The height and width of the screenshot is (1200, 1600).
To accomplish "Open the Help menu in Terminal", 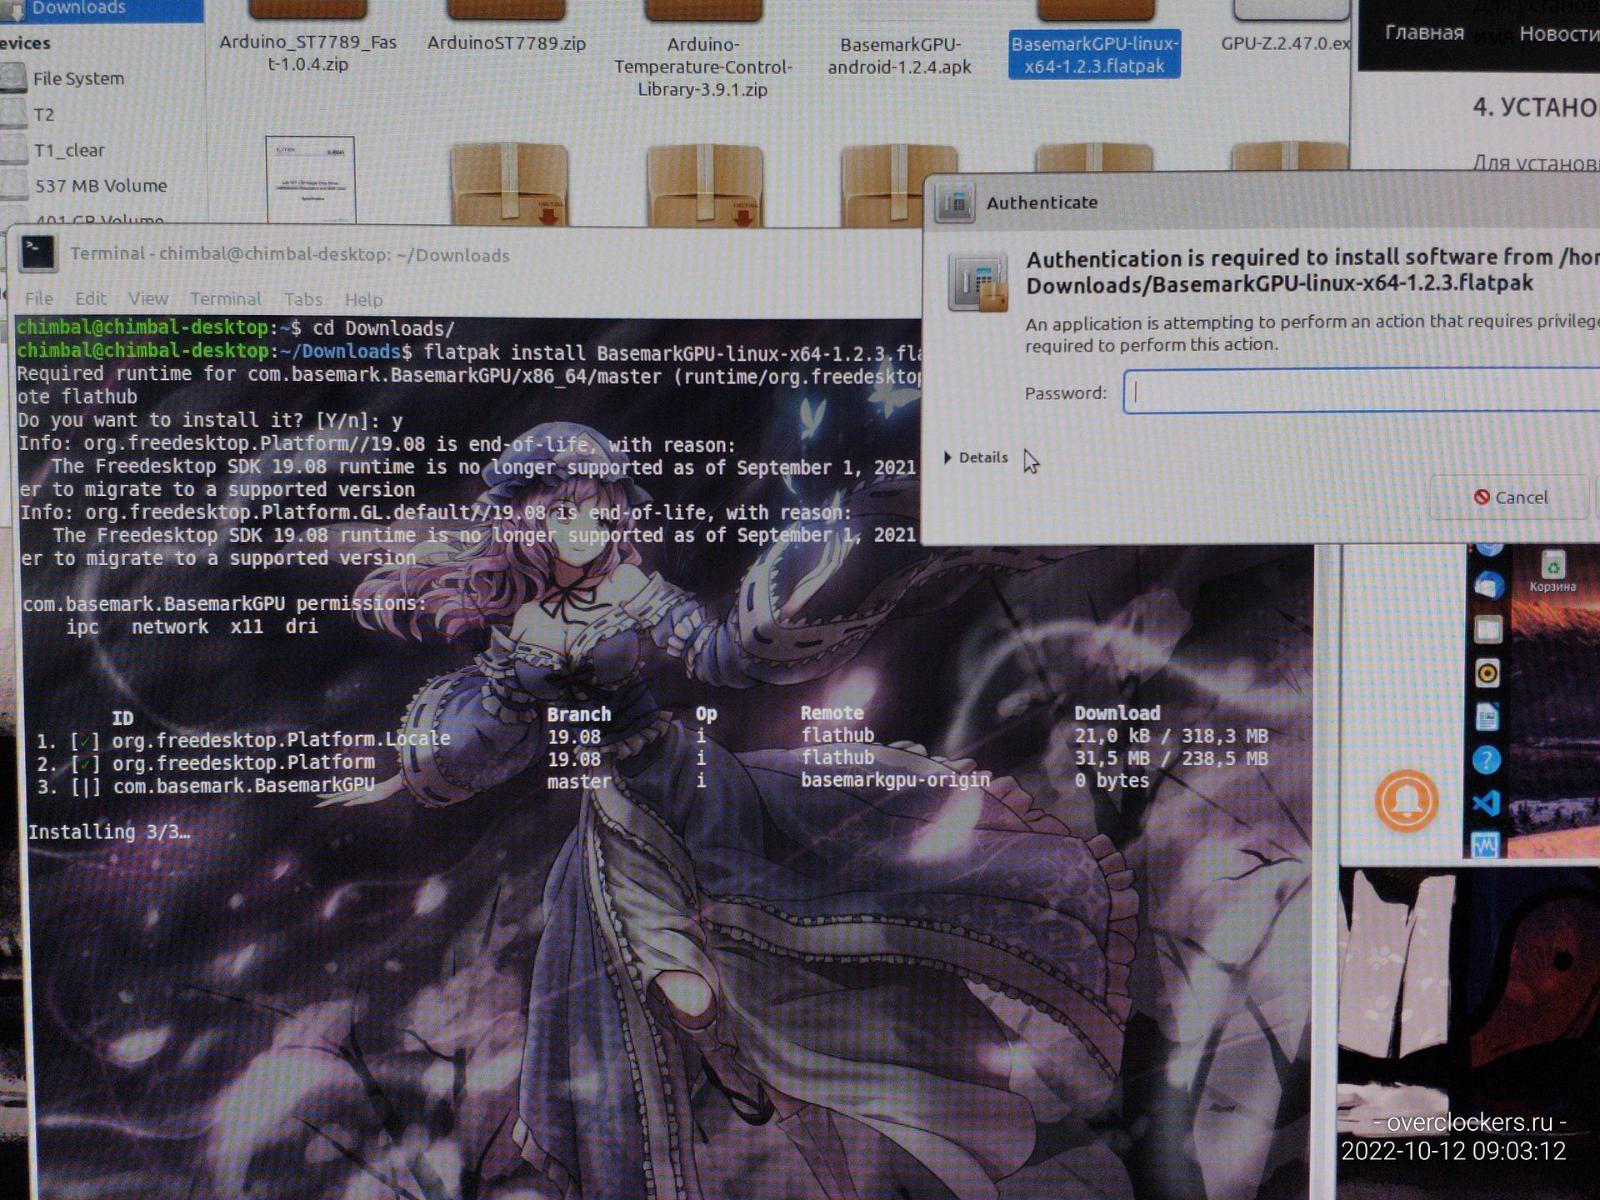I will 364,300.
